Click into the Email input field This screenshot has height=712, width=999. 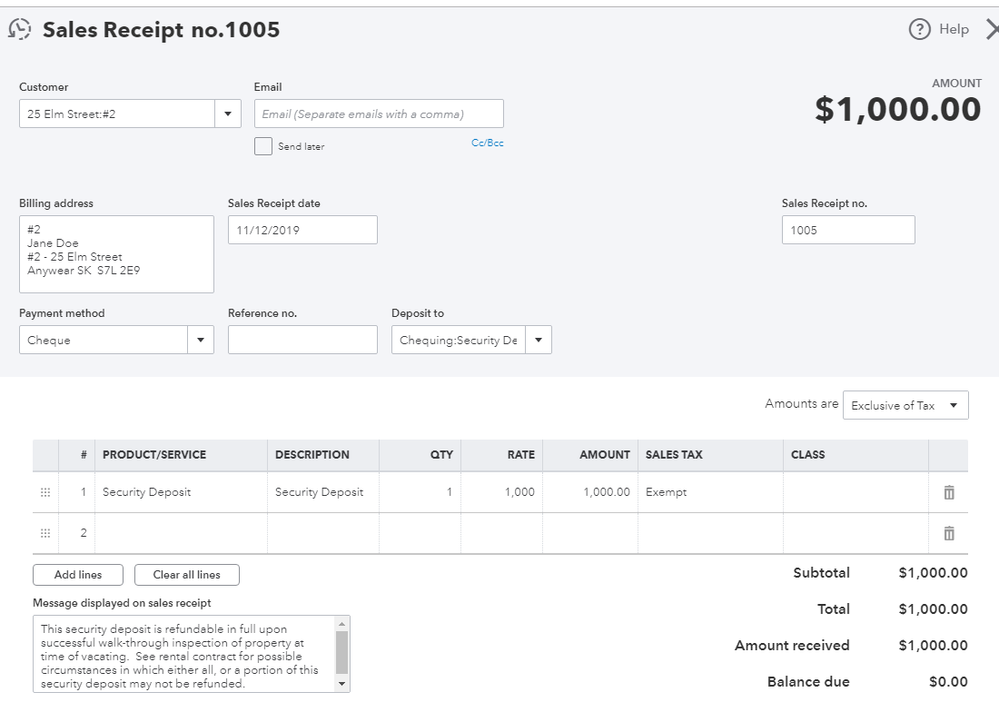pyautogui.click(x=379, y=114)
